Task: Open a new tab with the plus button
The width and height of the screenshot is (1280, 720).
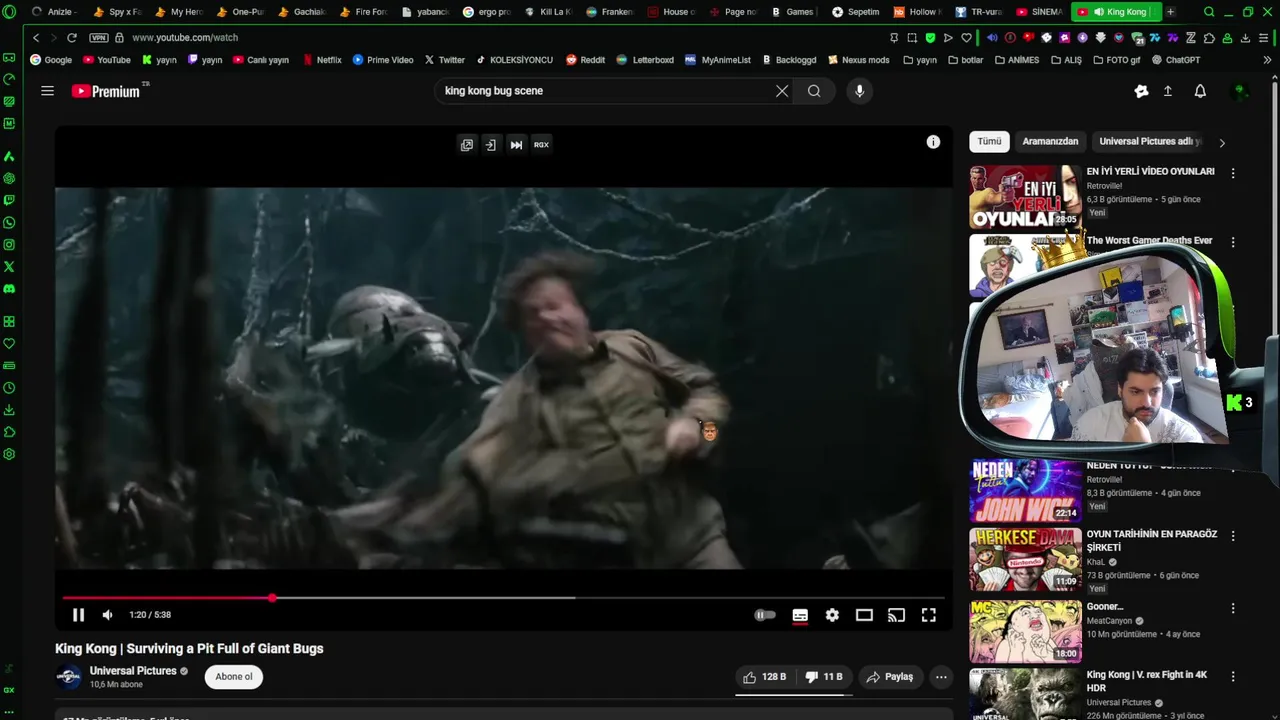Action: [x=1171, y=12]
